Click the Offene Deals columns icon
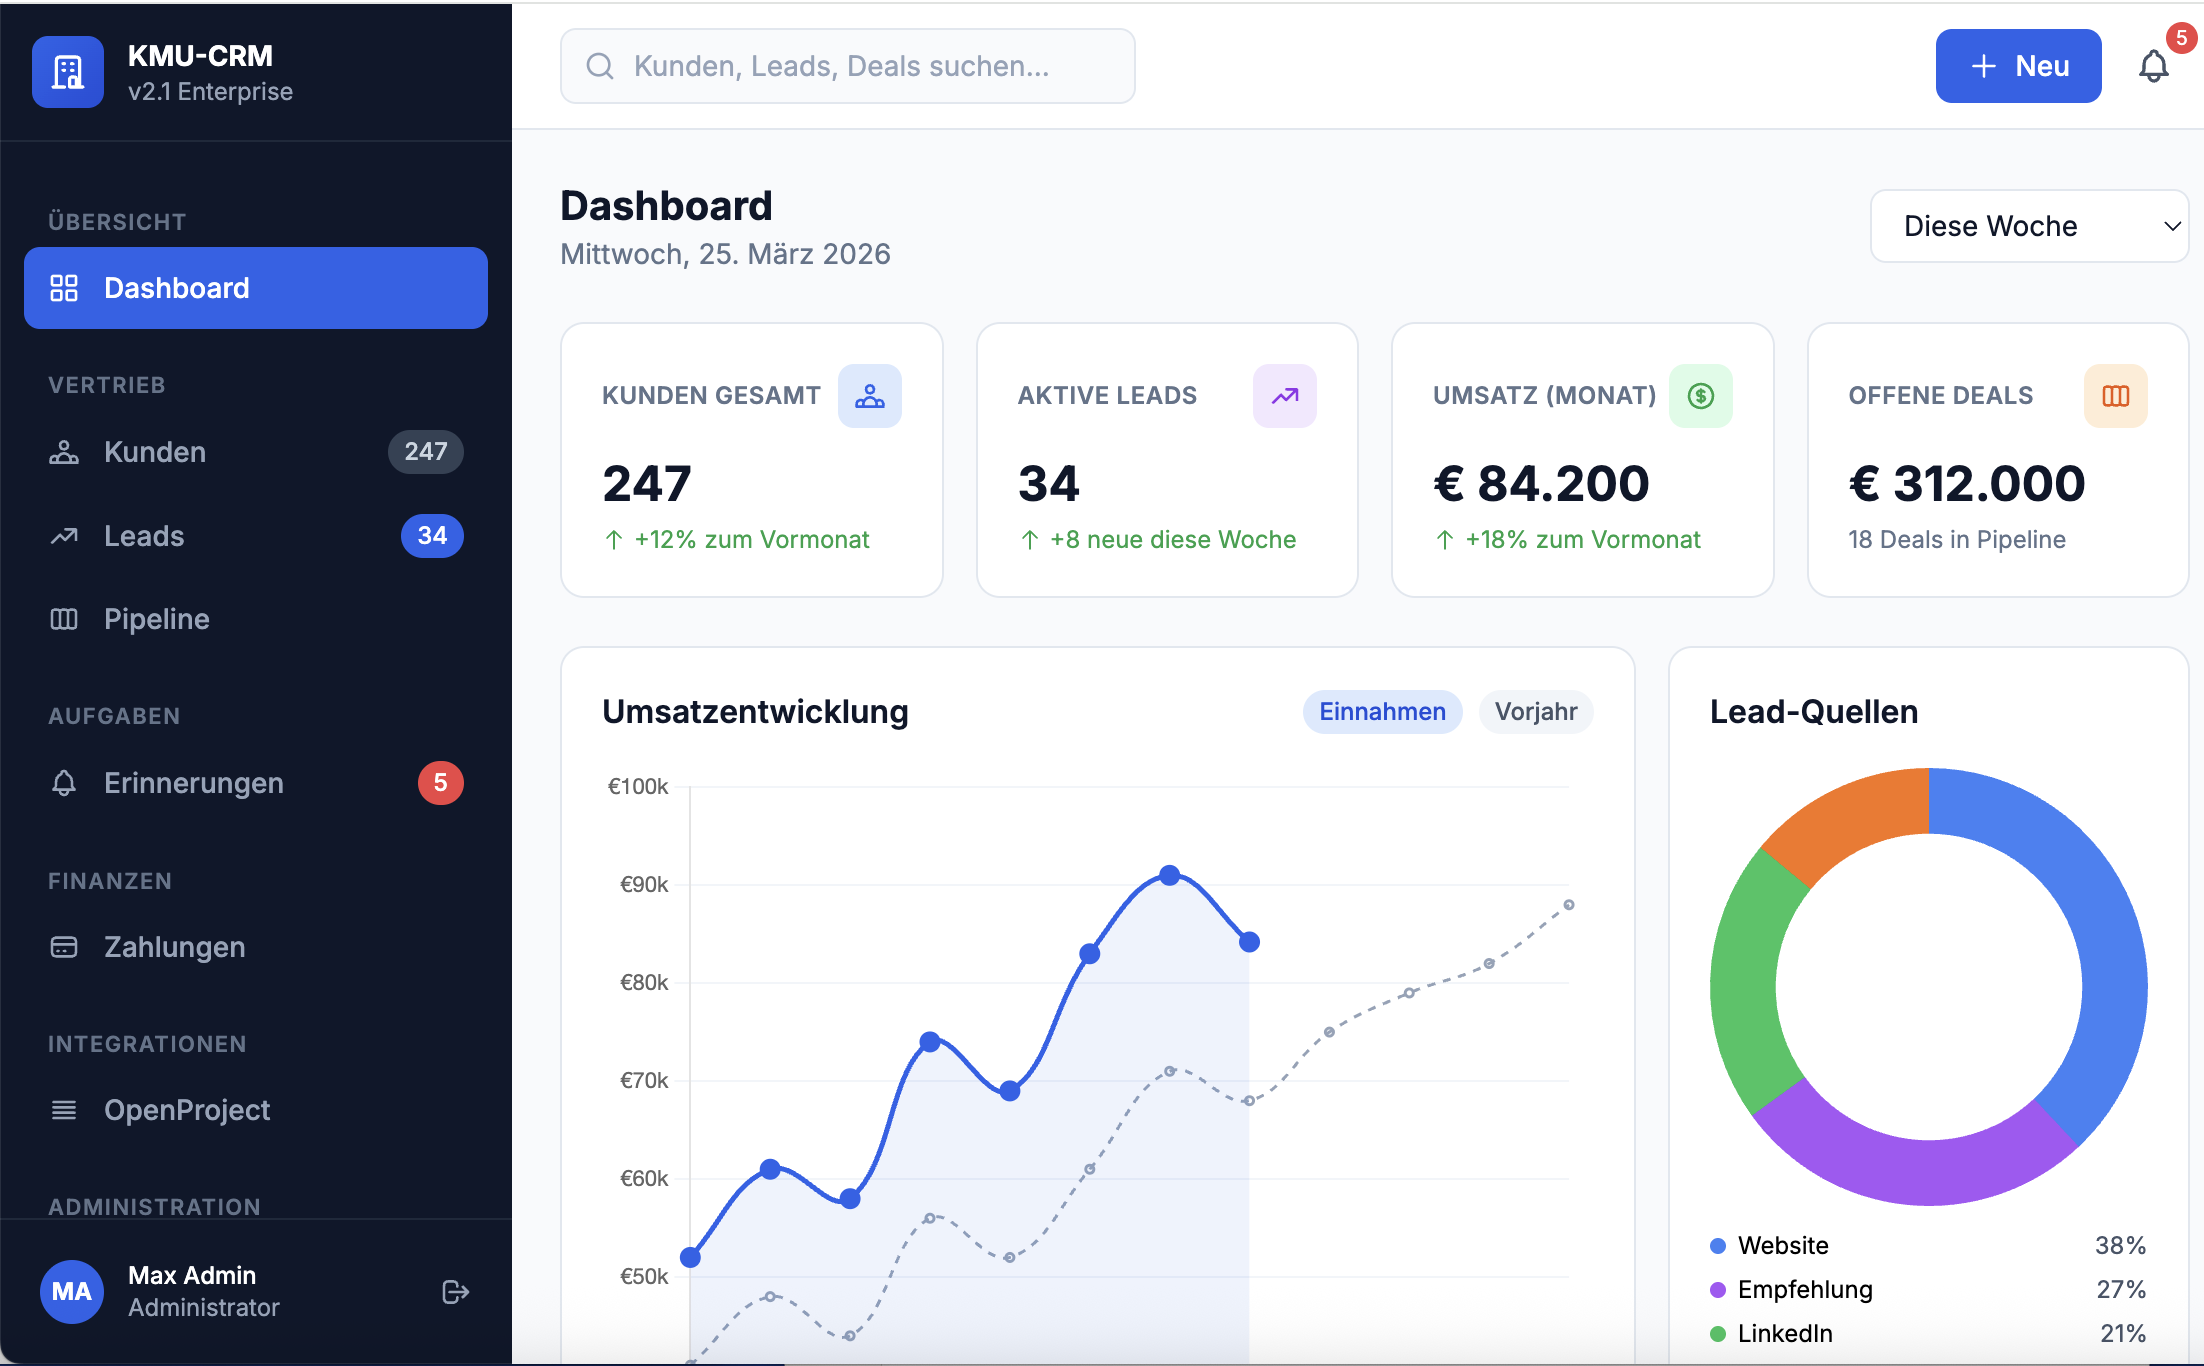The image size is (2204, 1366). 2115,396
